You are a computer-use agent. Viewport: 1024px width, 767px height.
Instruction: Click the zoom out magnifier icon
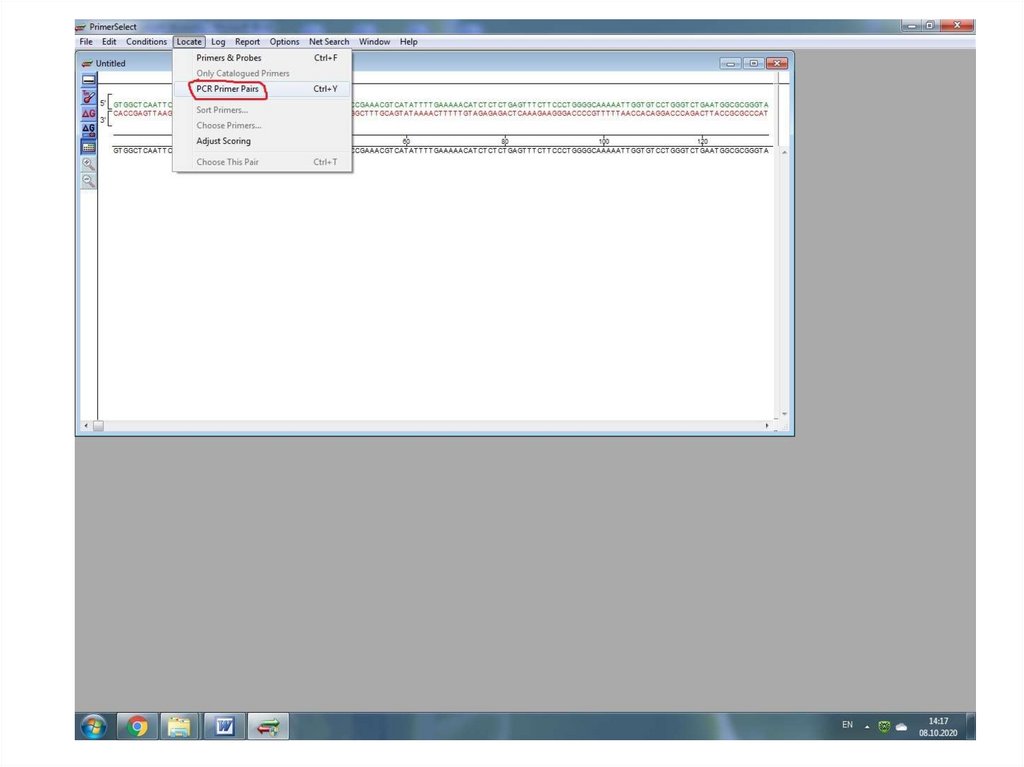pyautogui.click(x=89, y=181)
